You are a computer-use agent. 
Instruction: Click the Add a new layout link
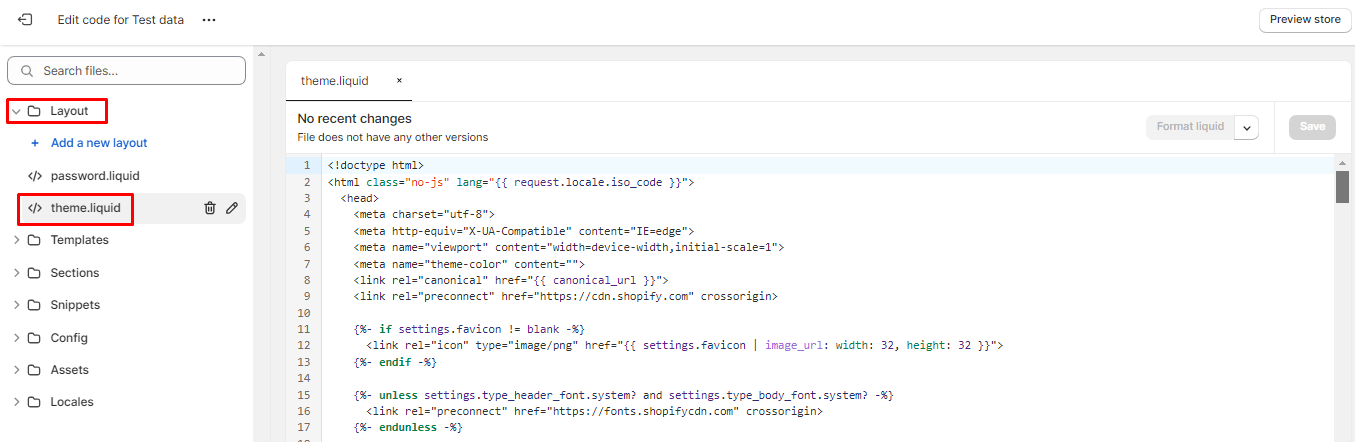[99, 143]
